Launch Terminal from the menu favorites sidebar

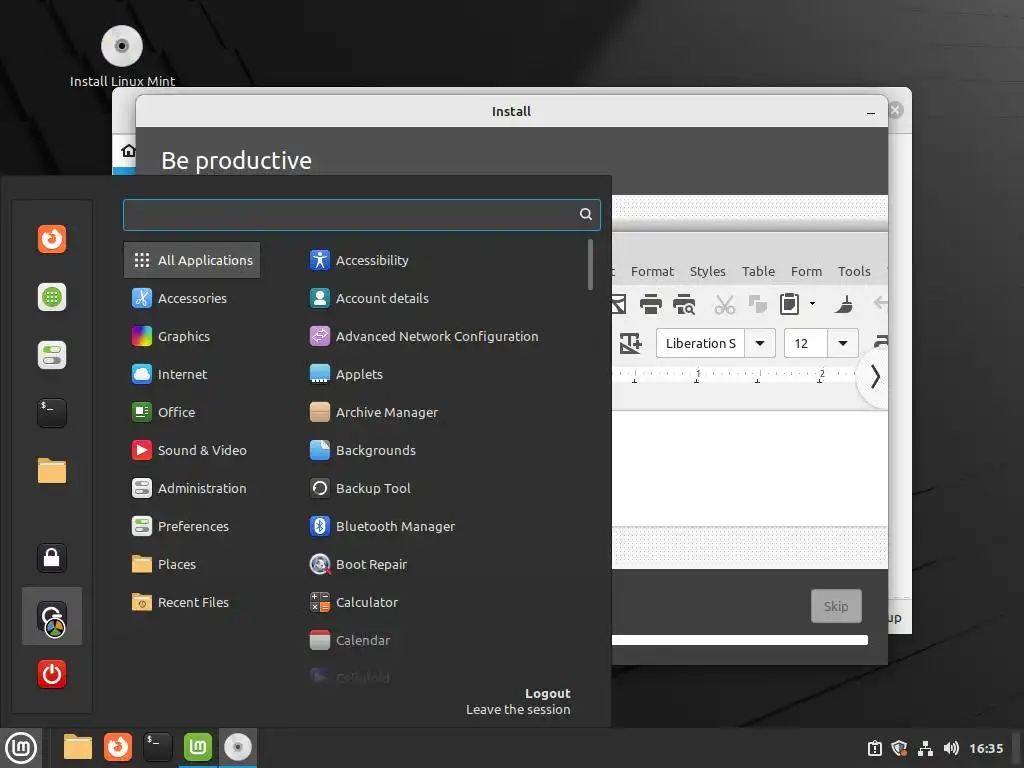tap(52, 413)
